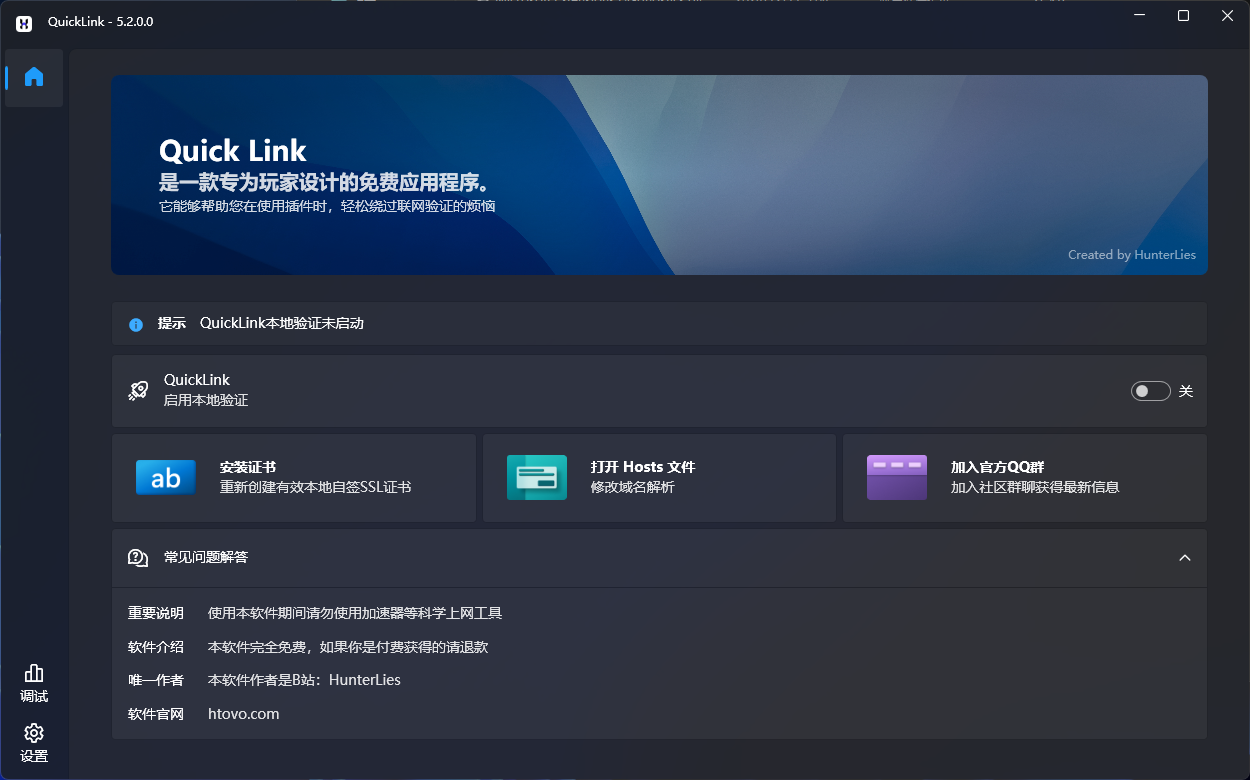Click the 打开 Hosts 文件 card title

coord(642,467)
